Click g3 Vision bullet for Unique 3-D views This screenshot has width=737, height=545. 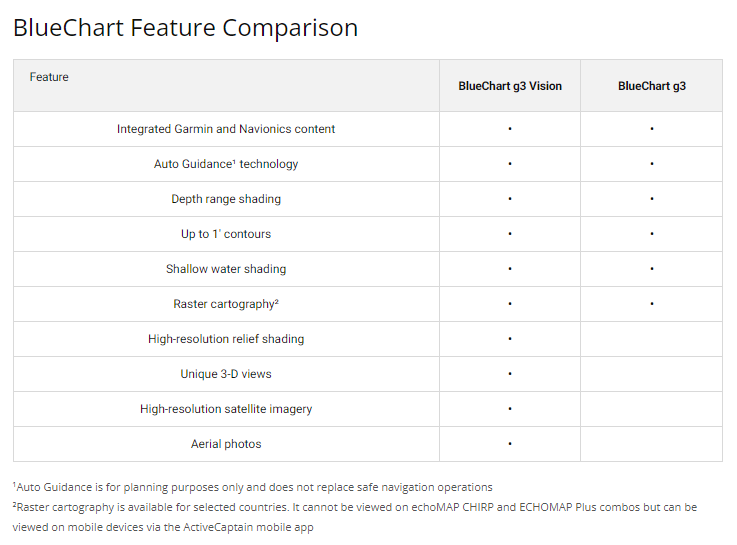510,374
